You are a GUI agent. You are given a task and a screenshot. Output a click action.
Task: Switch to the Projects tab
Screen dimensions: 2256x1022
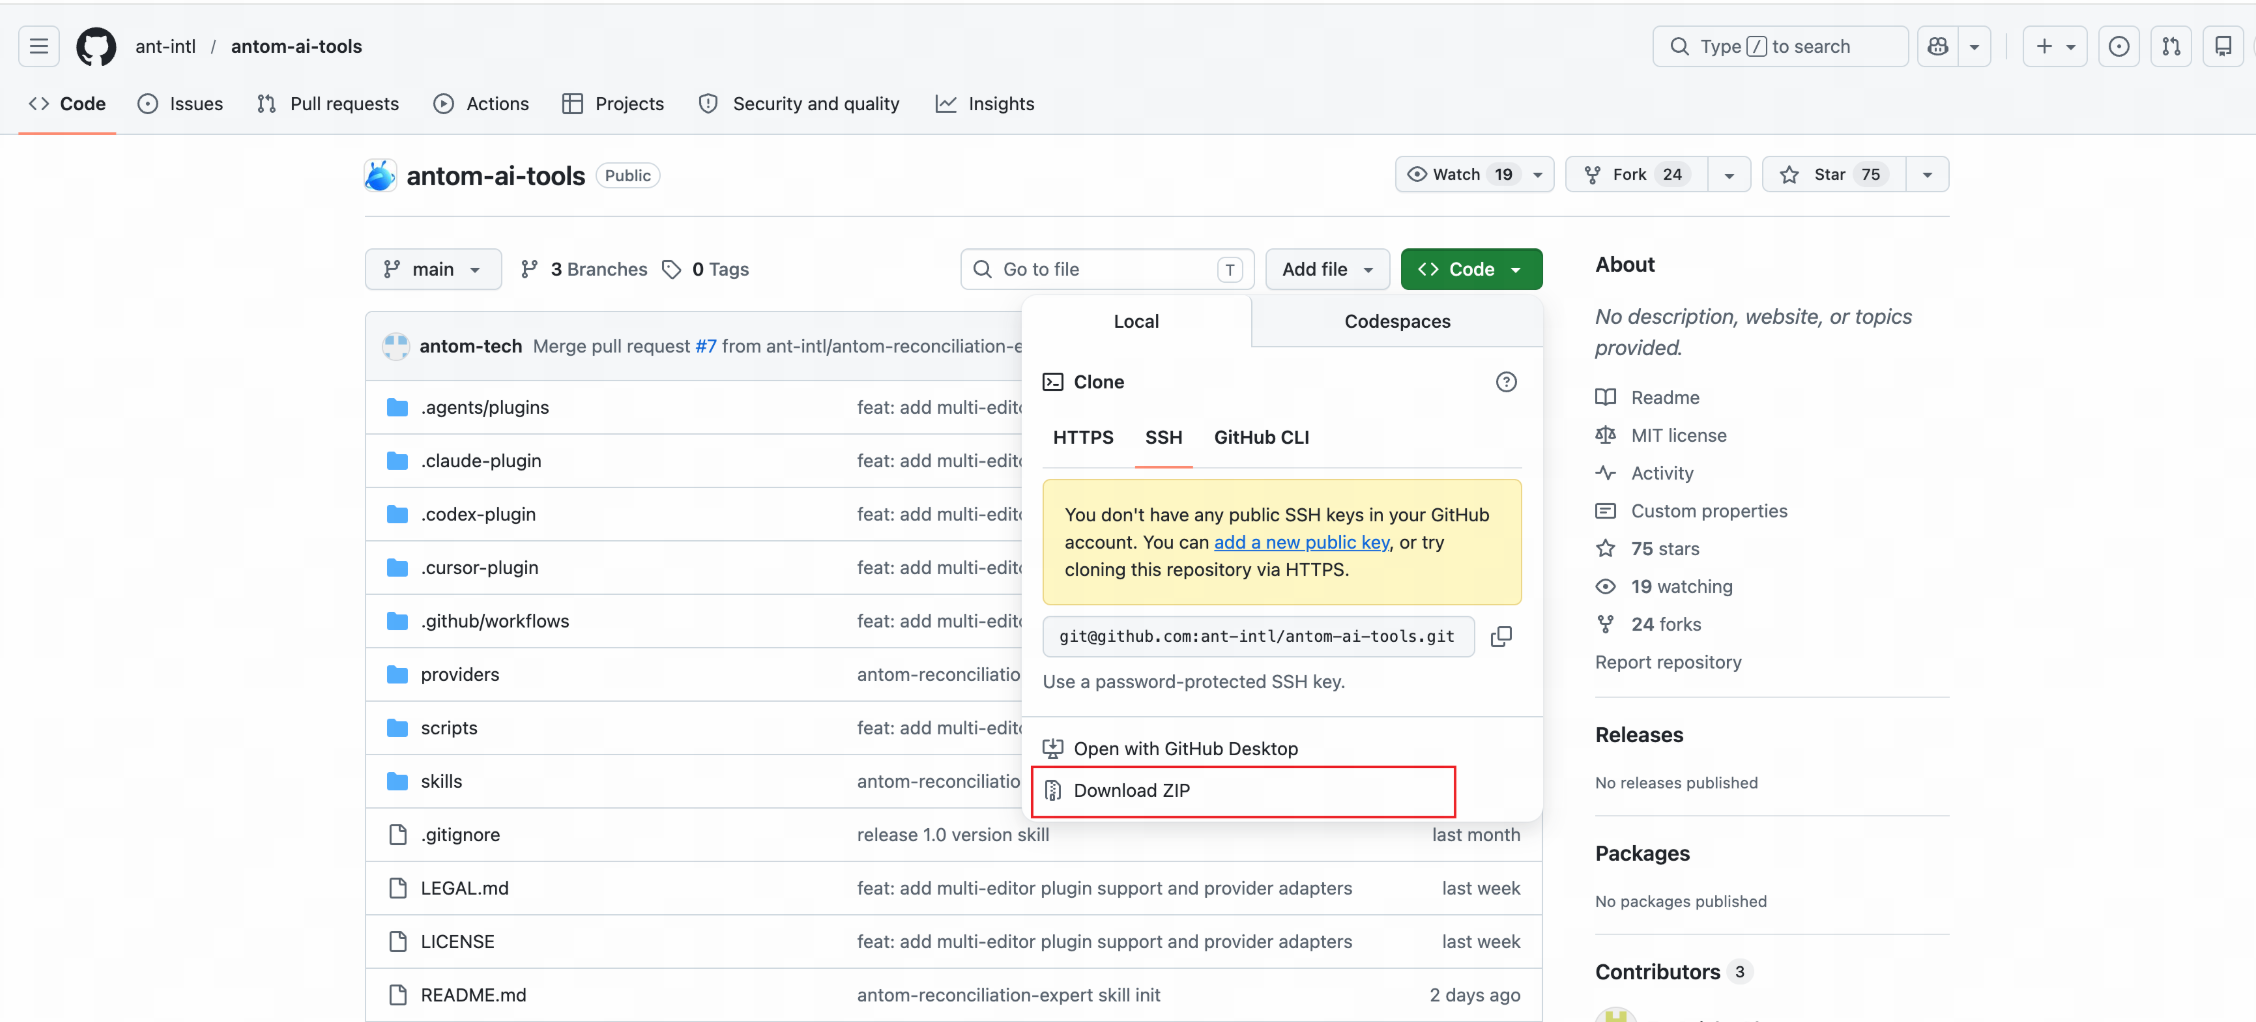click(613, 103)
